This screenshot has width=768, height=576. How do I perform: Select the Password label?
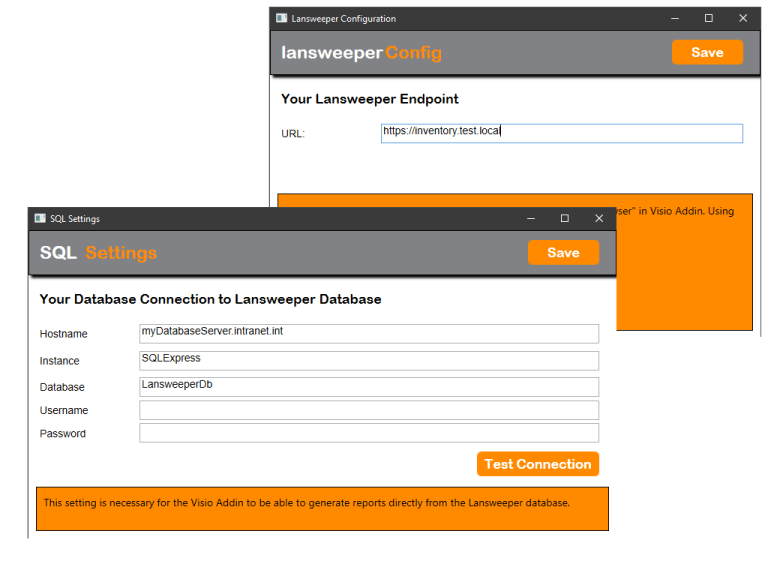(63, 433)
